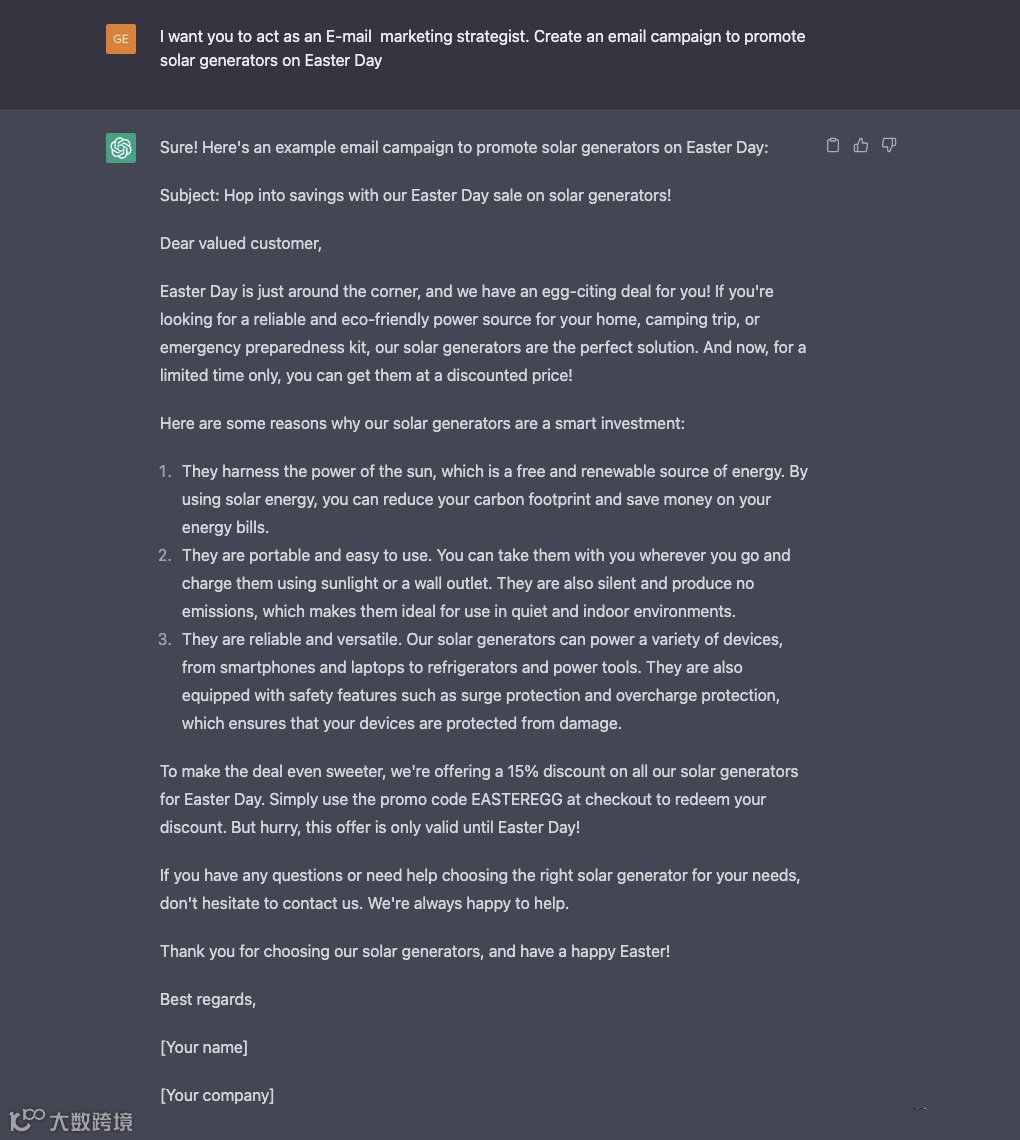This screenshot has width=1020, height=1140.
Task: Click the 'If you have any questions' paragraph
Action: coord(480,889)
